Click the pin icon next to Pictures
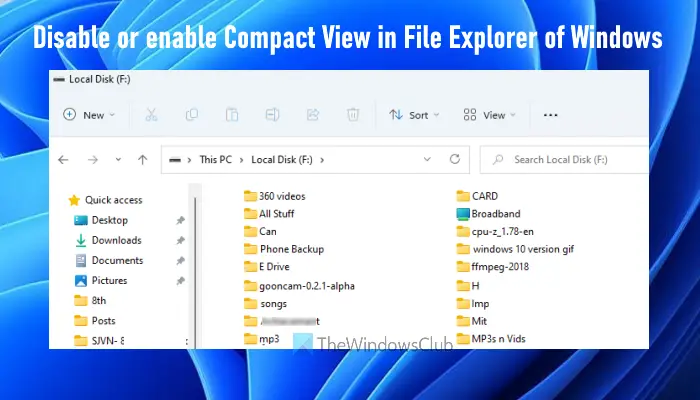This screenshot has width=700, height=400. pyautogui.click(x=180, y=280)
